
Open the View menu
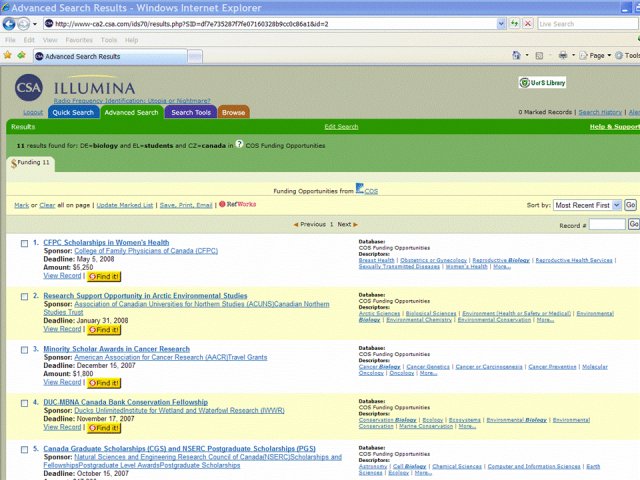50,40
